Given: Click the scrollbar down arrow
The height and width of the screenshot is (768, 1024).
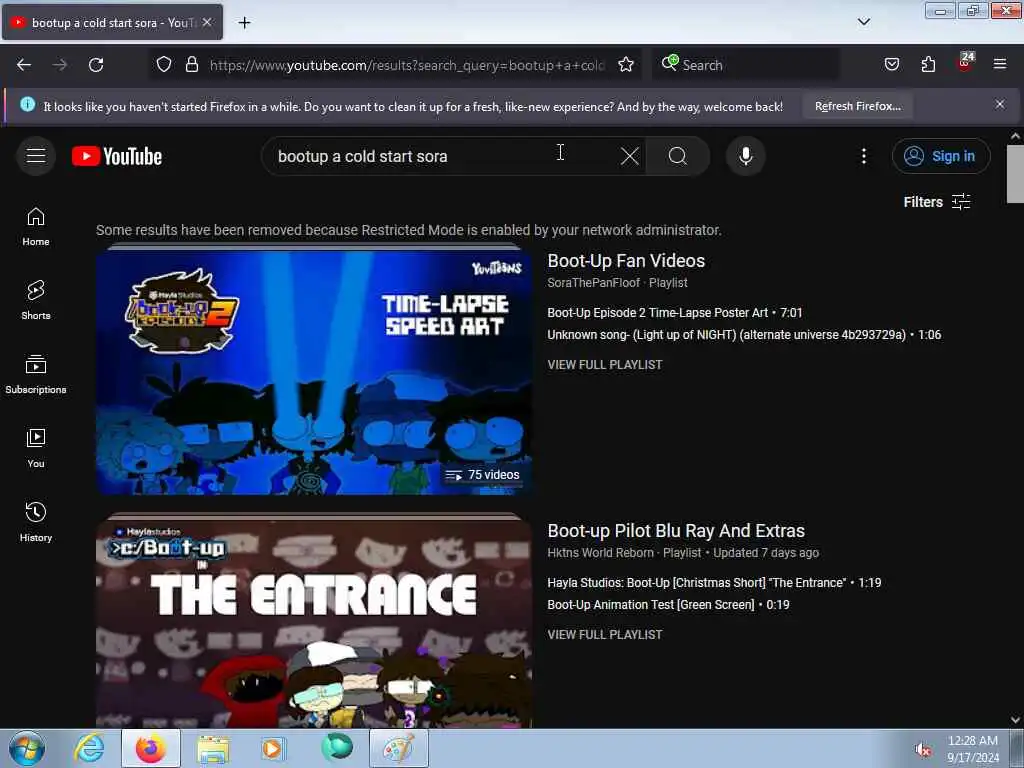Looking at the screenshot, I should tap(1015, 720).
